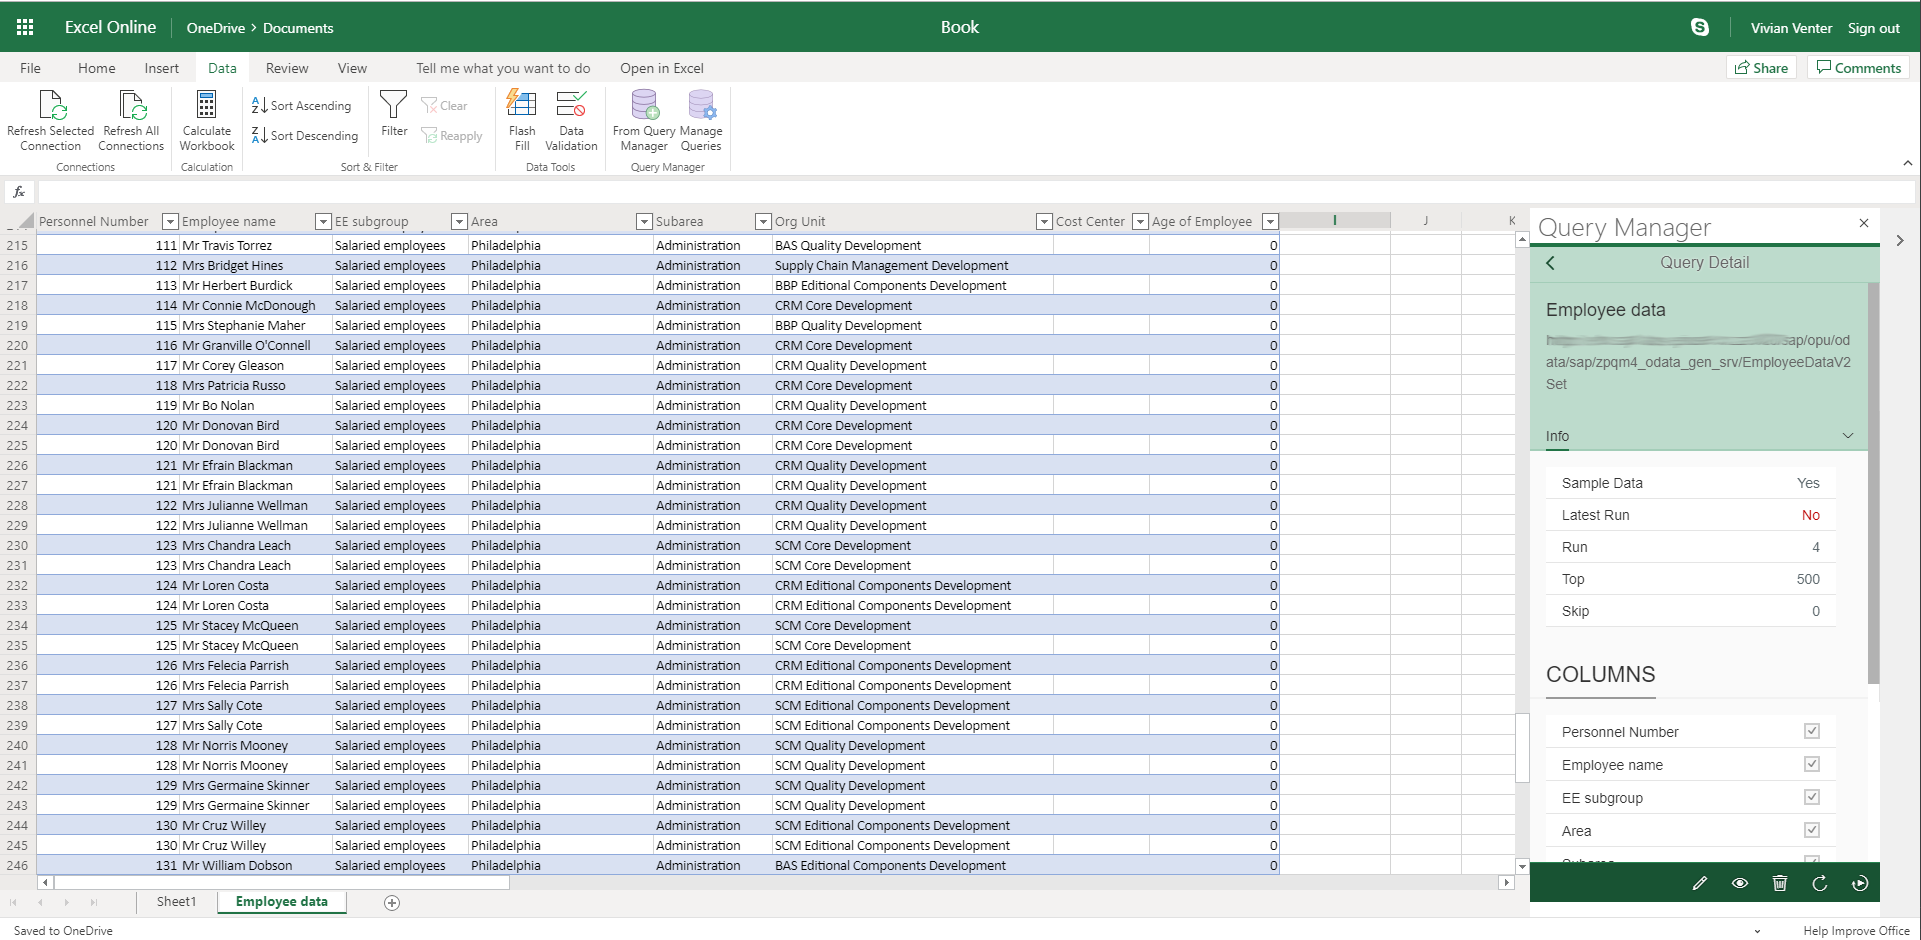Viewport: 1921px width, 940px height.
Task: Click From Query Manager
Action: tap(643, 118)
